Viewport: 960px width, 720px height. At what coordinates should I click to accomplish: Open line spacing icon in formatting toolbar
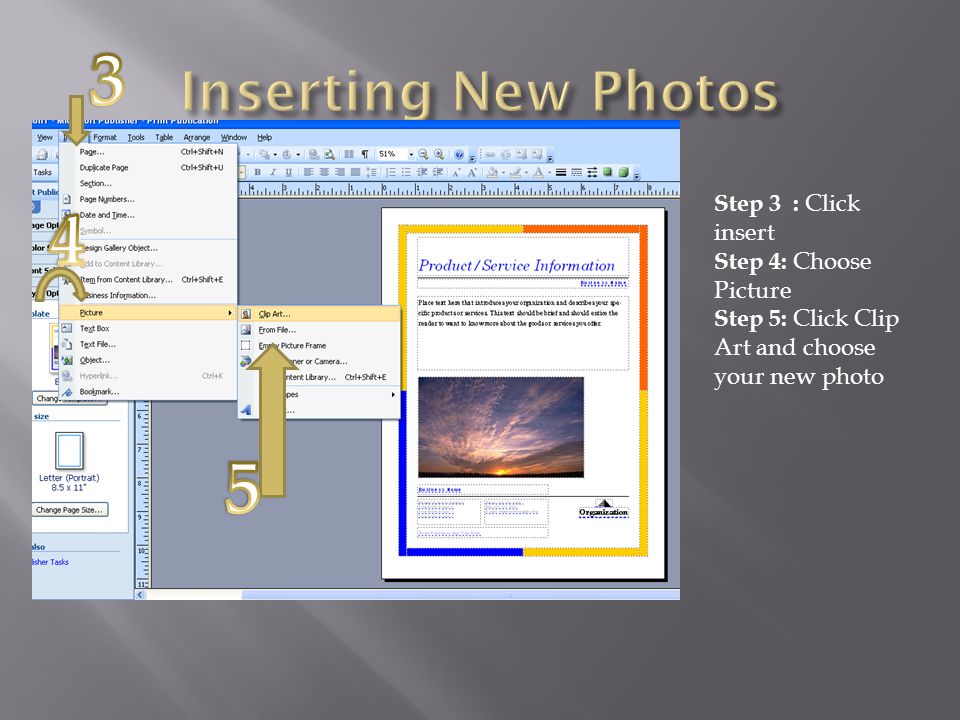tap(371, 172)
